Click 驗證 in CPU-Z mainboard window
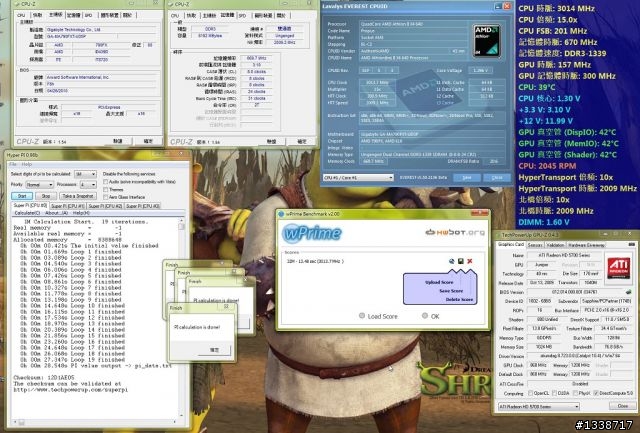Screen dimensions: 640x433 click(x=118, y=141)
